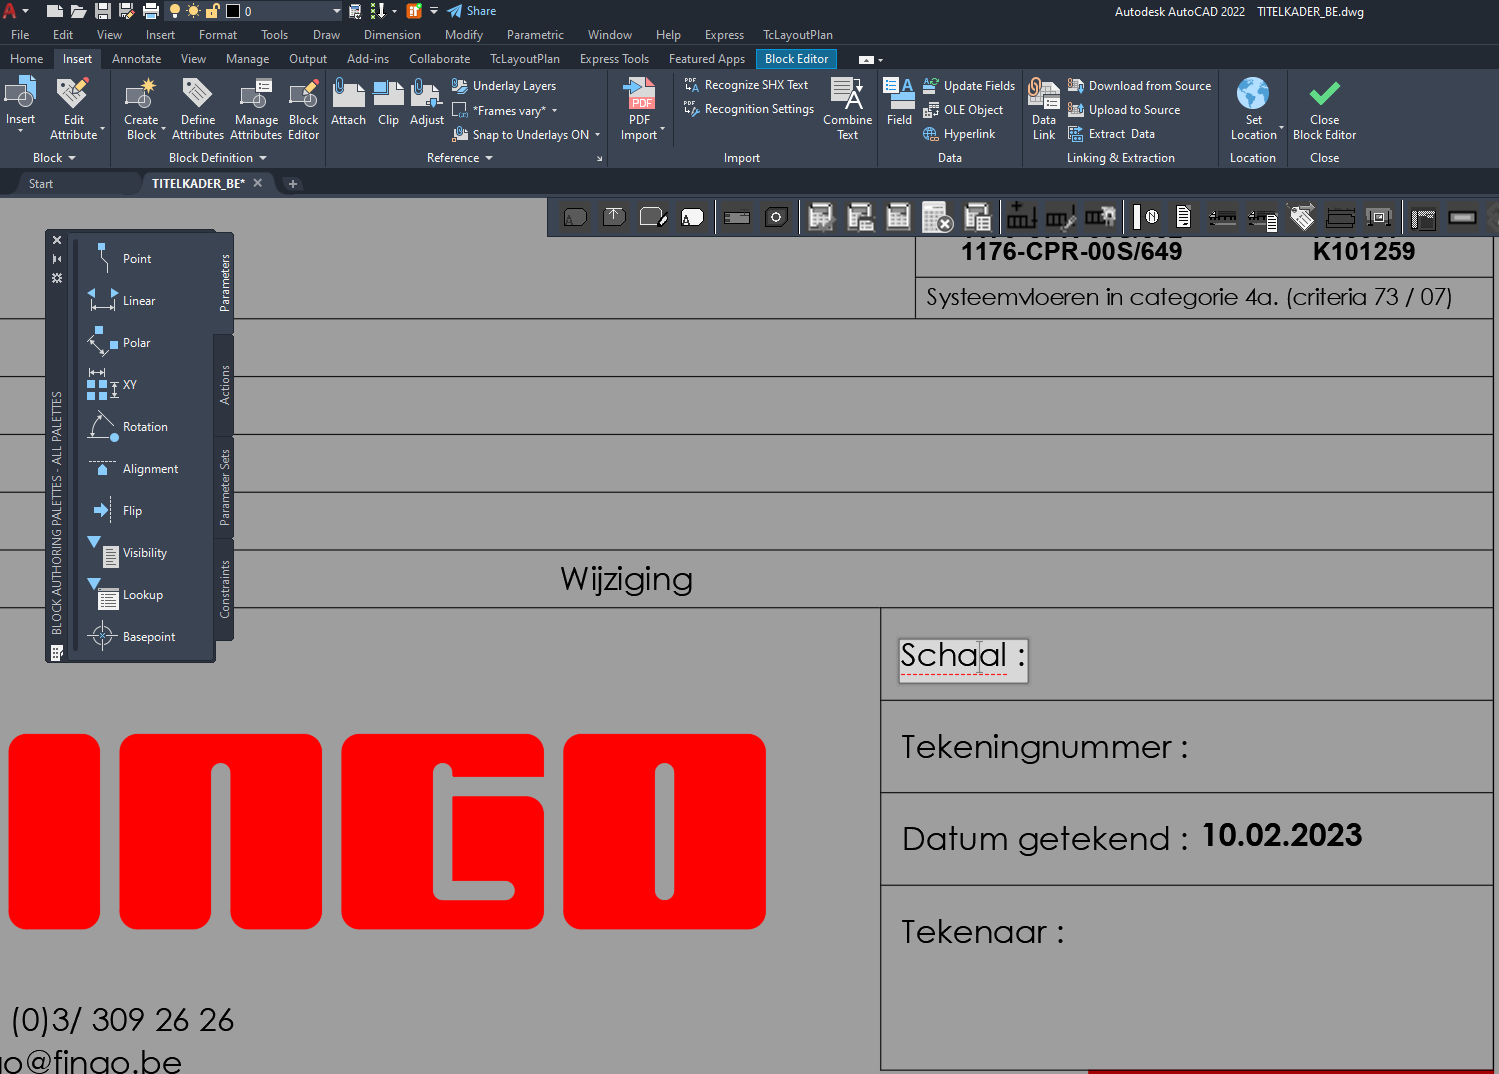Click Recognition Settings
The width and height of the screenshot is (1499, 1074).
click(x=748, y=109)
